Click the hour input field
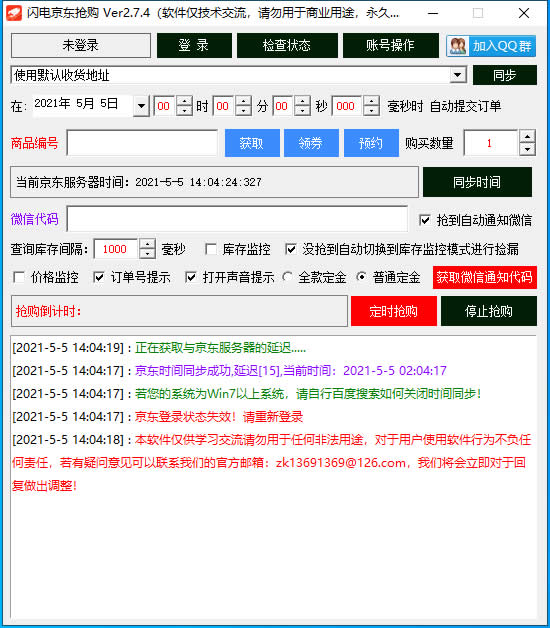 point(165,106)
